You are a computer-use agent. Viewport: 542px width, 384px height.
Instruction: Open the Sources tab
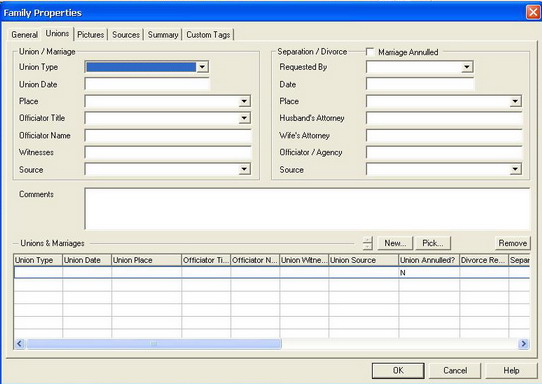coord(126,35)
